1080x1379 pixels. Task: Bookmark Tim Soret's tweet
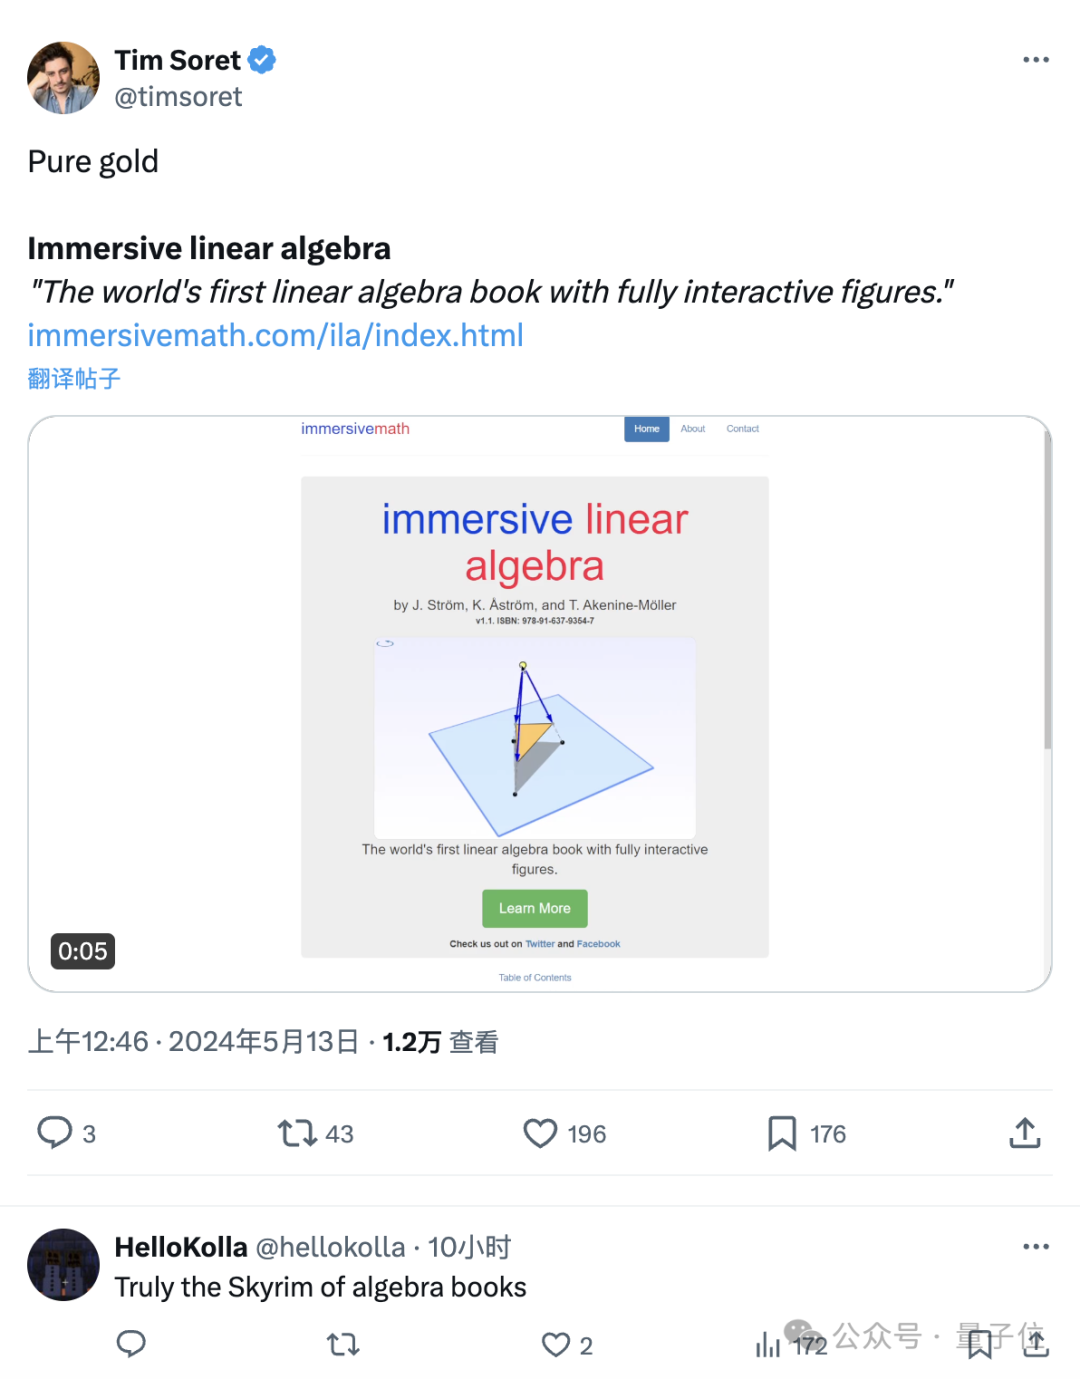pos(782,1133)
